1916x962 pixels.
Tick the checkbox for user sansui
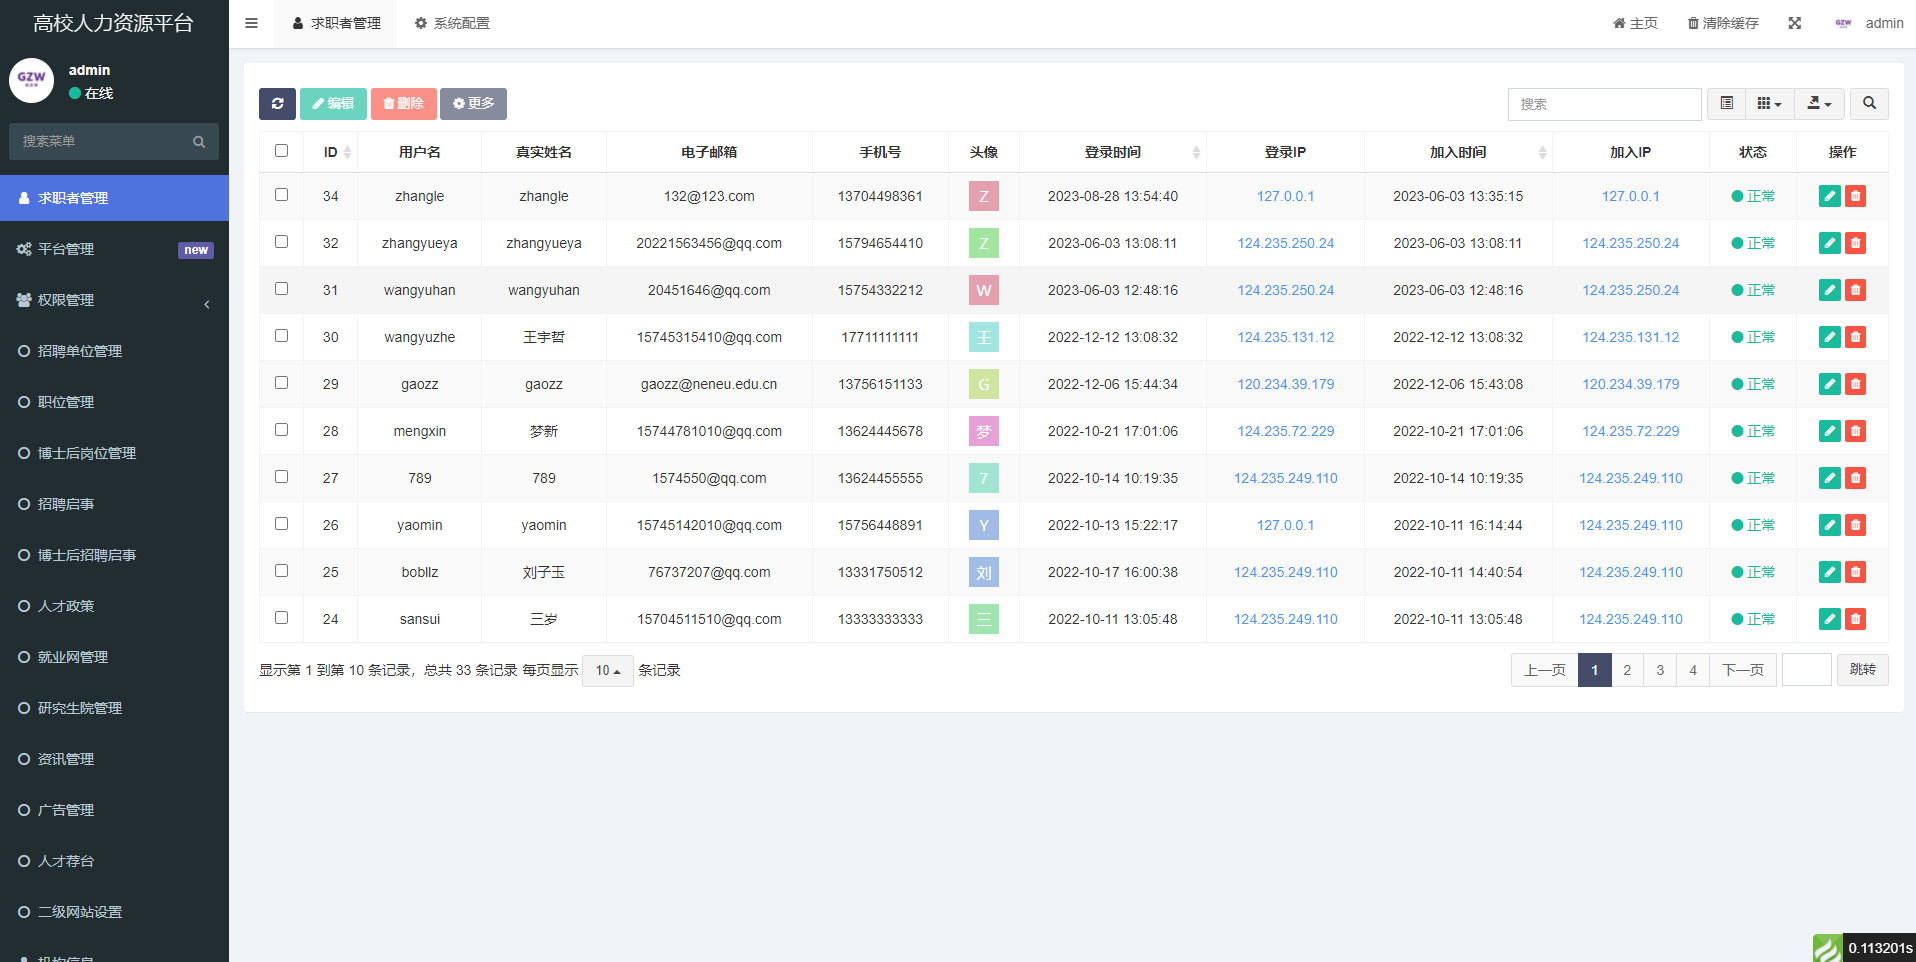pyautogui.click(x=281, y=618)
